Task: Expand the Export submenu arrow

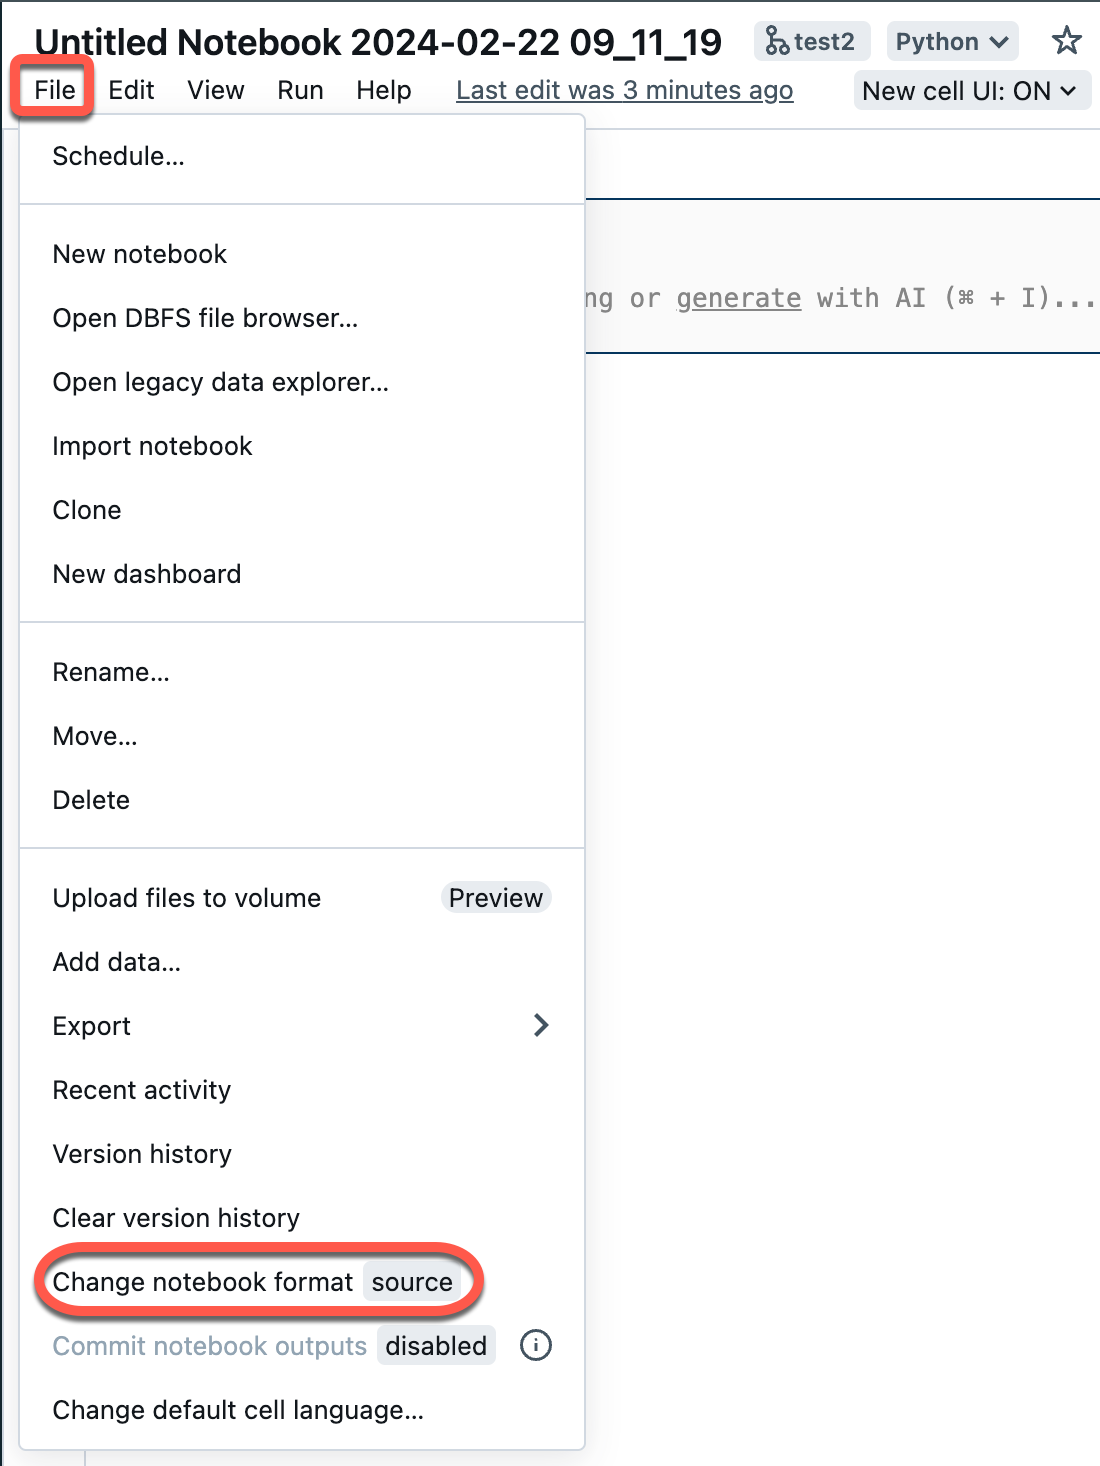Action: [541, 1025]
